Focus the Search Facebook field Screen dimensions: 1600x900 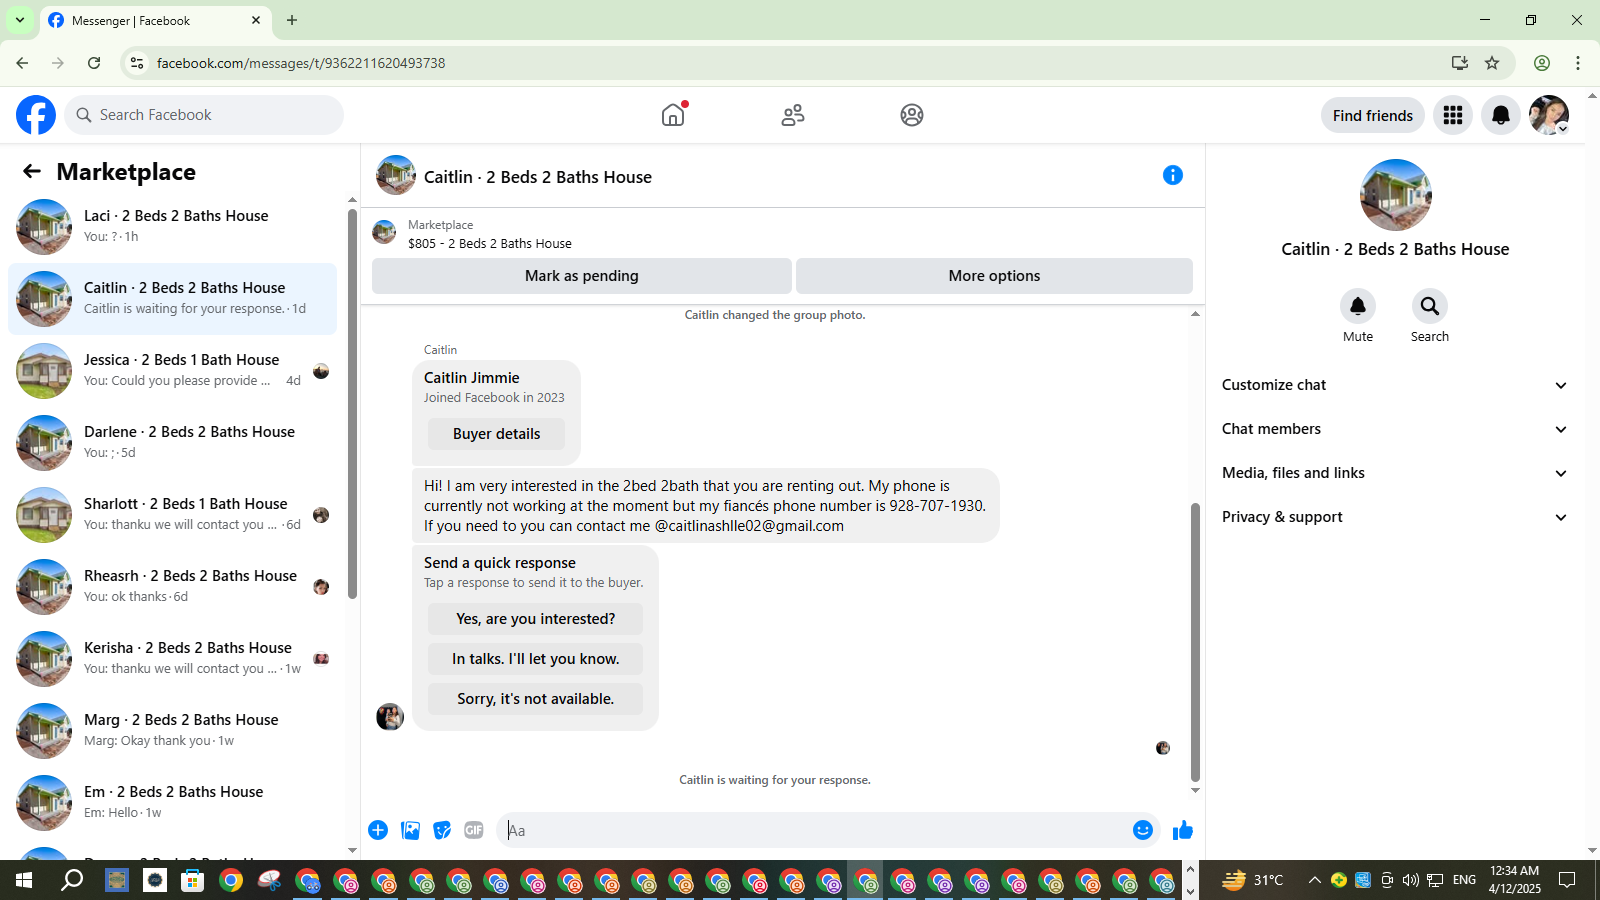[x=204, y=115]
